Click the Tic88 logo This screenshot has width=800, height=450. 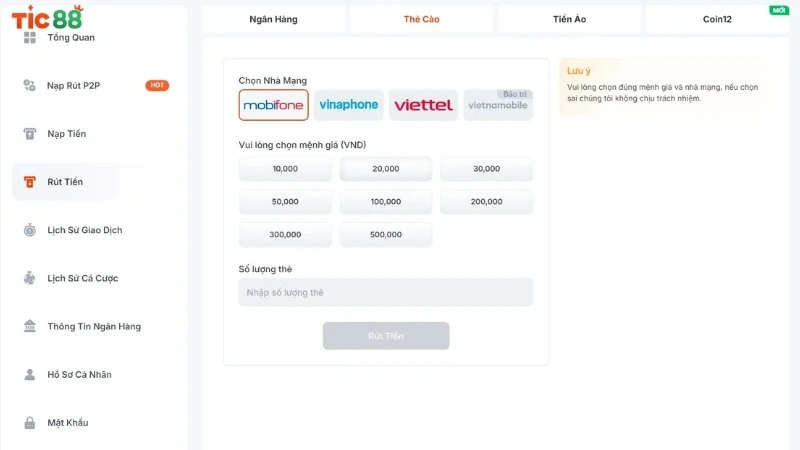47,17
